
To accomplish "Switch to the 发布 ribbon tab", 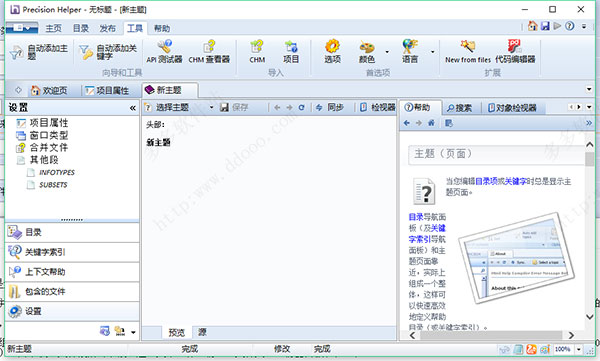I will coord(108,28).
